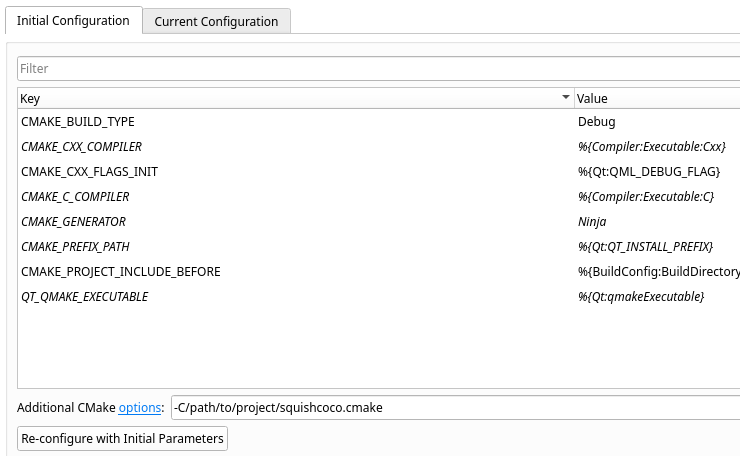Image resolution: width=740 pixels, height=456 pixels.
Task: Switch to the Current Configuration tab
Action: pyautogui.click(x=216, y=21)
